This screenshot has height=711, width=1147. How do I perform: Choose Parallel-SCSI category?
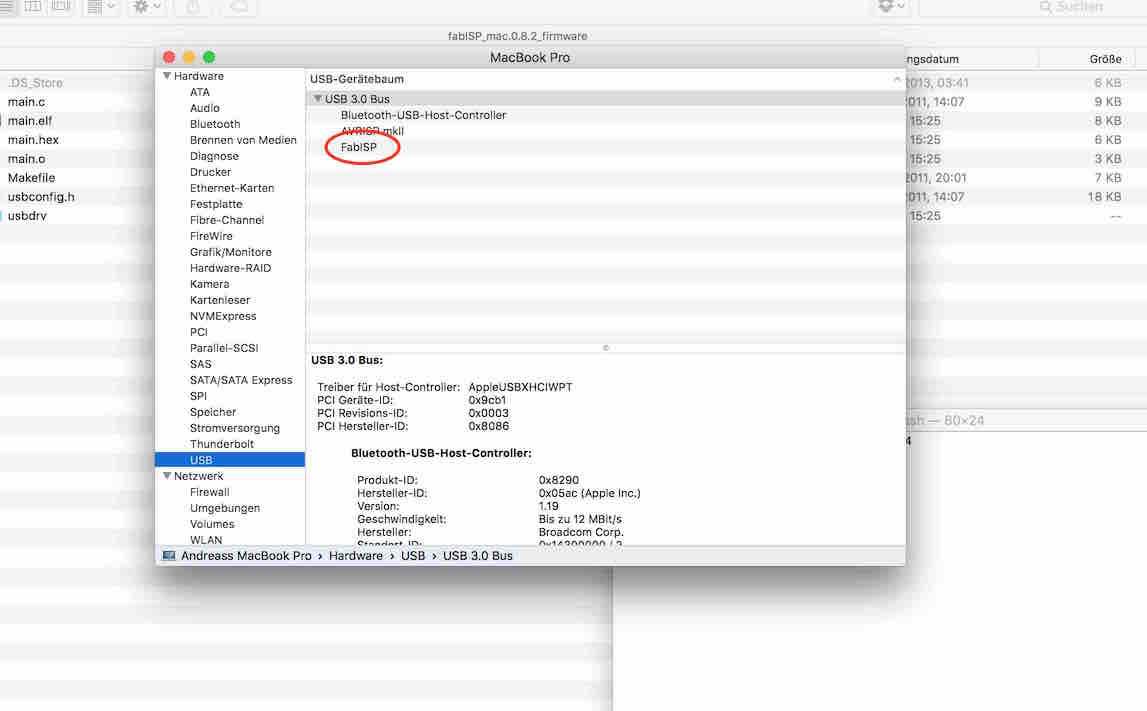pos(224,349)
